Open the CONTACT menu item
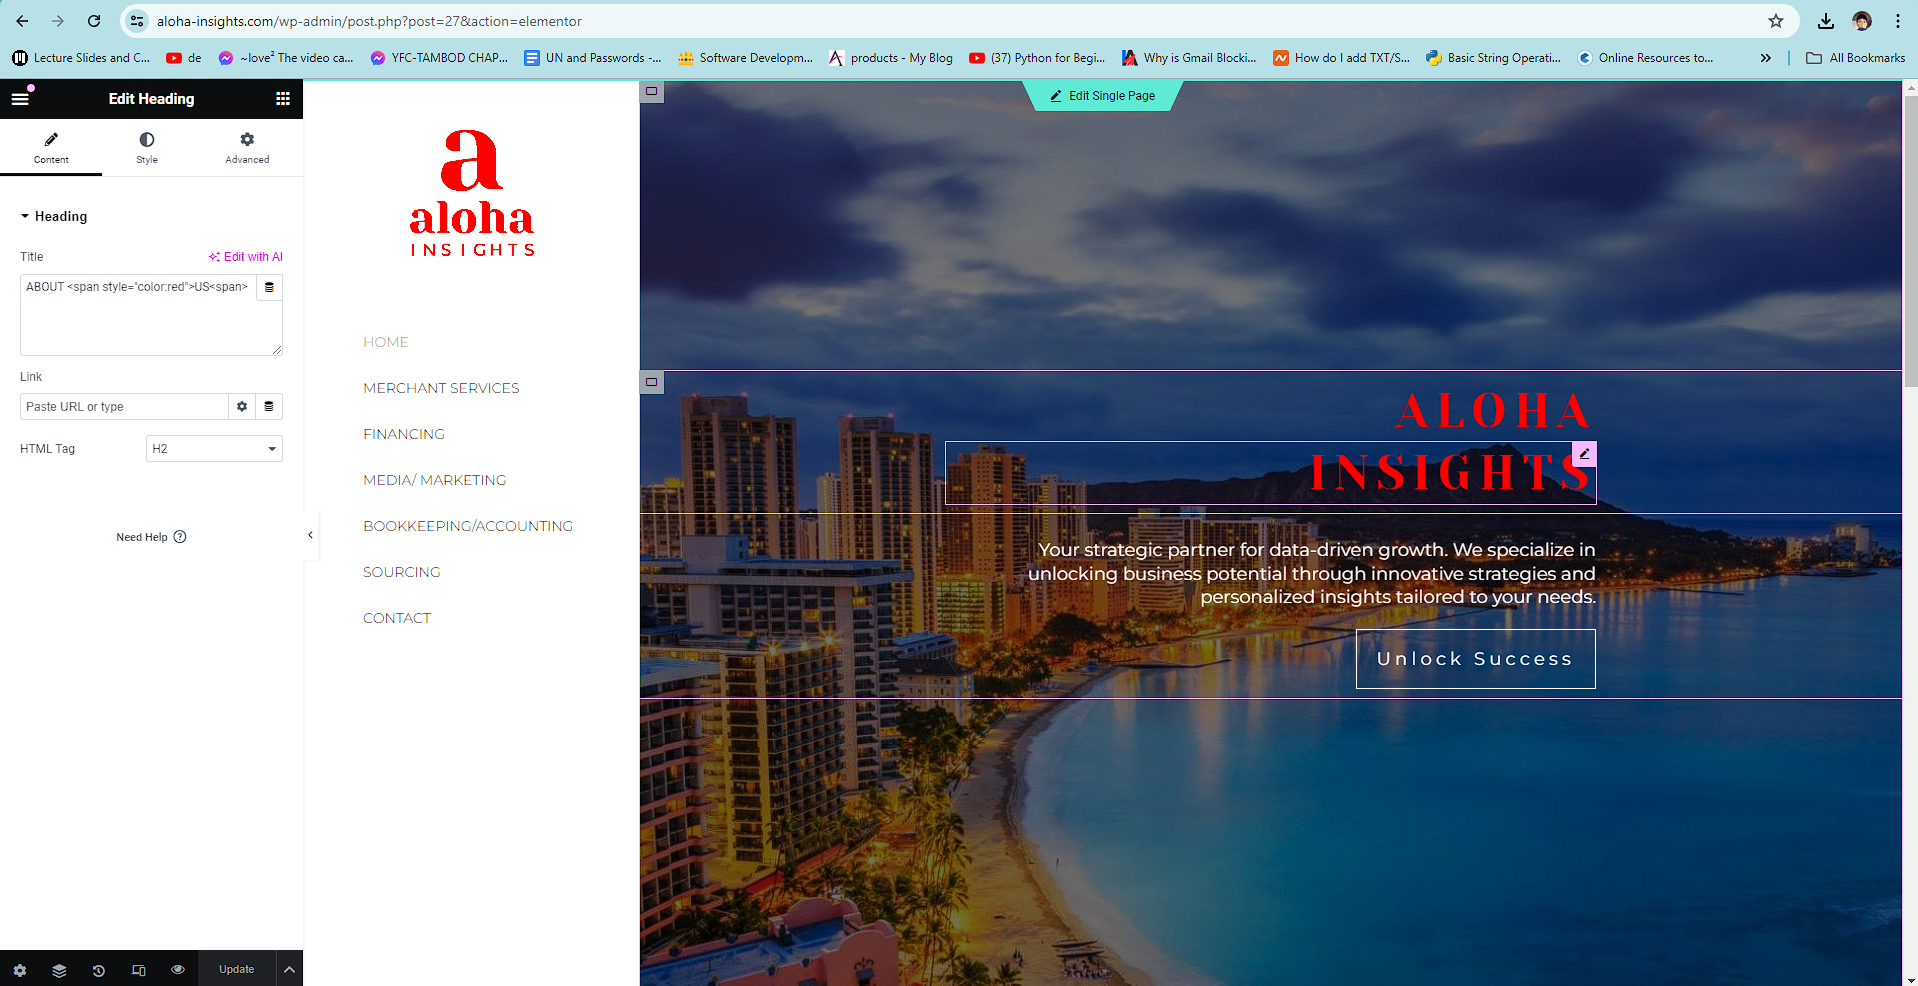The height and width of the screenshot is (986, 1918). (397, 618)
